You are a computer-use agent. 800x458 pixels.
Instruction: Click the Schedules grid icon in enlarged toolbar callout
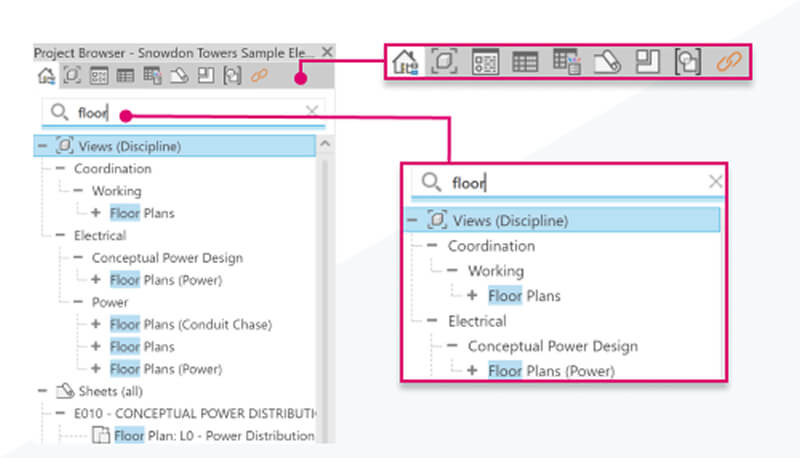click(x=525, y=62)
